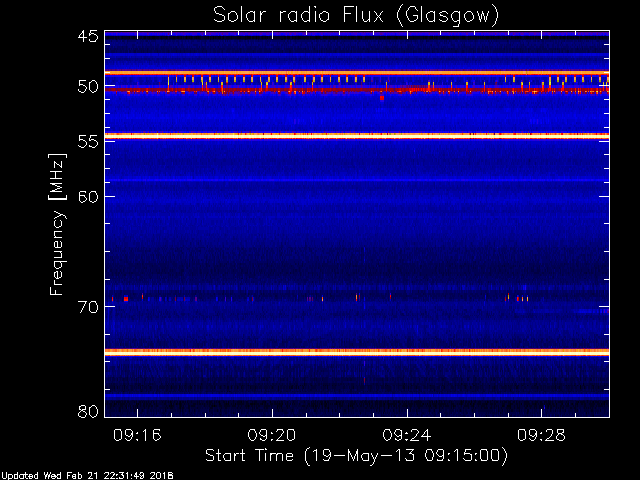
Task: Click the 60 frequency tick label
Action: click(88, 197)
